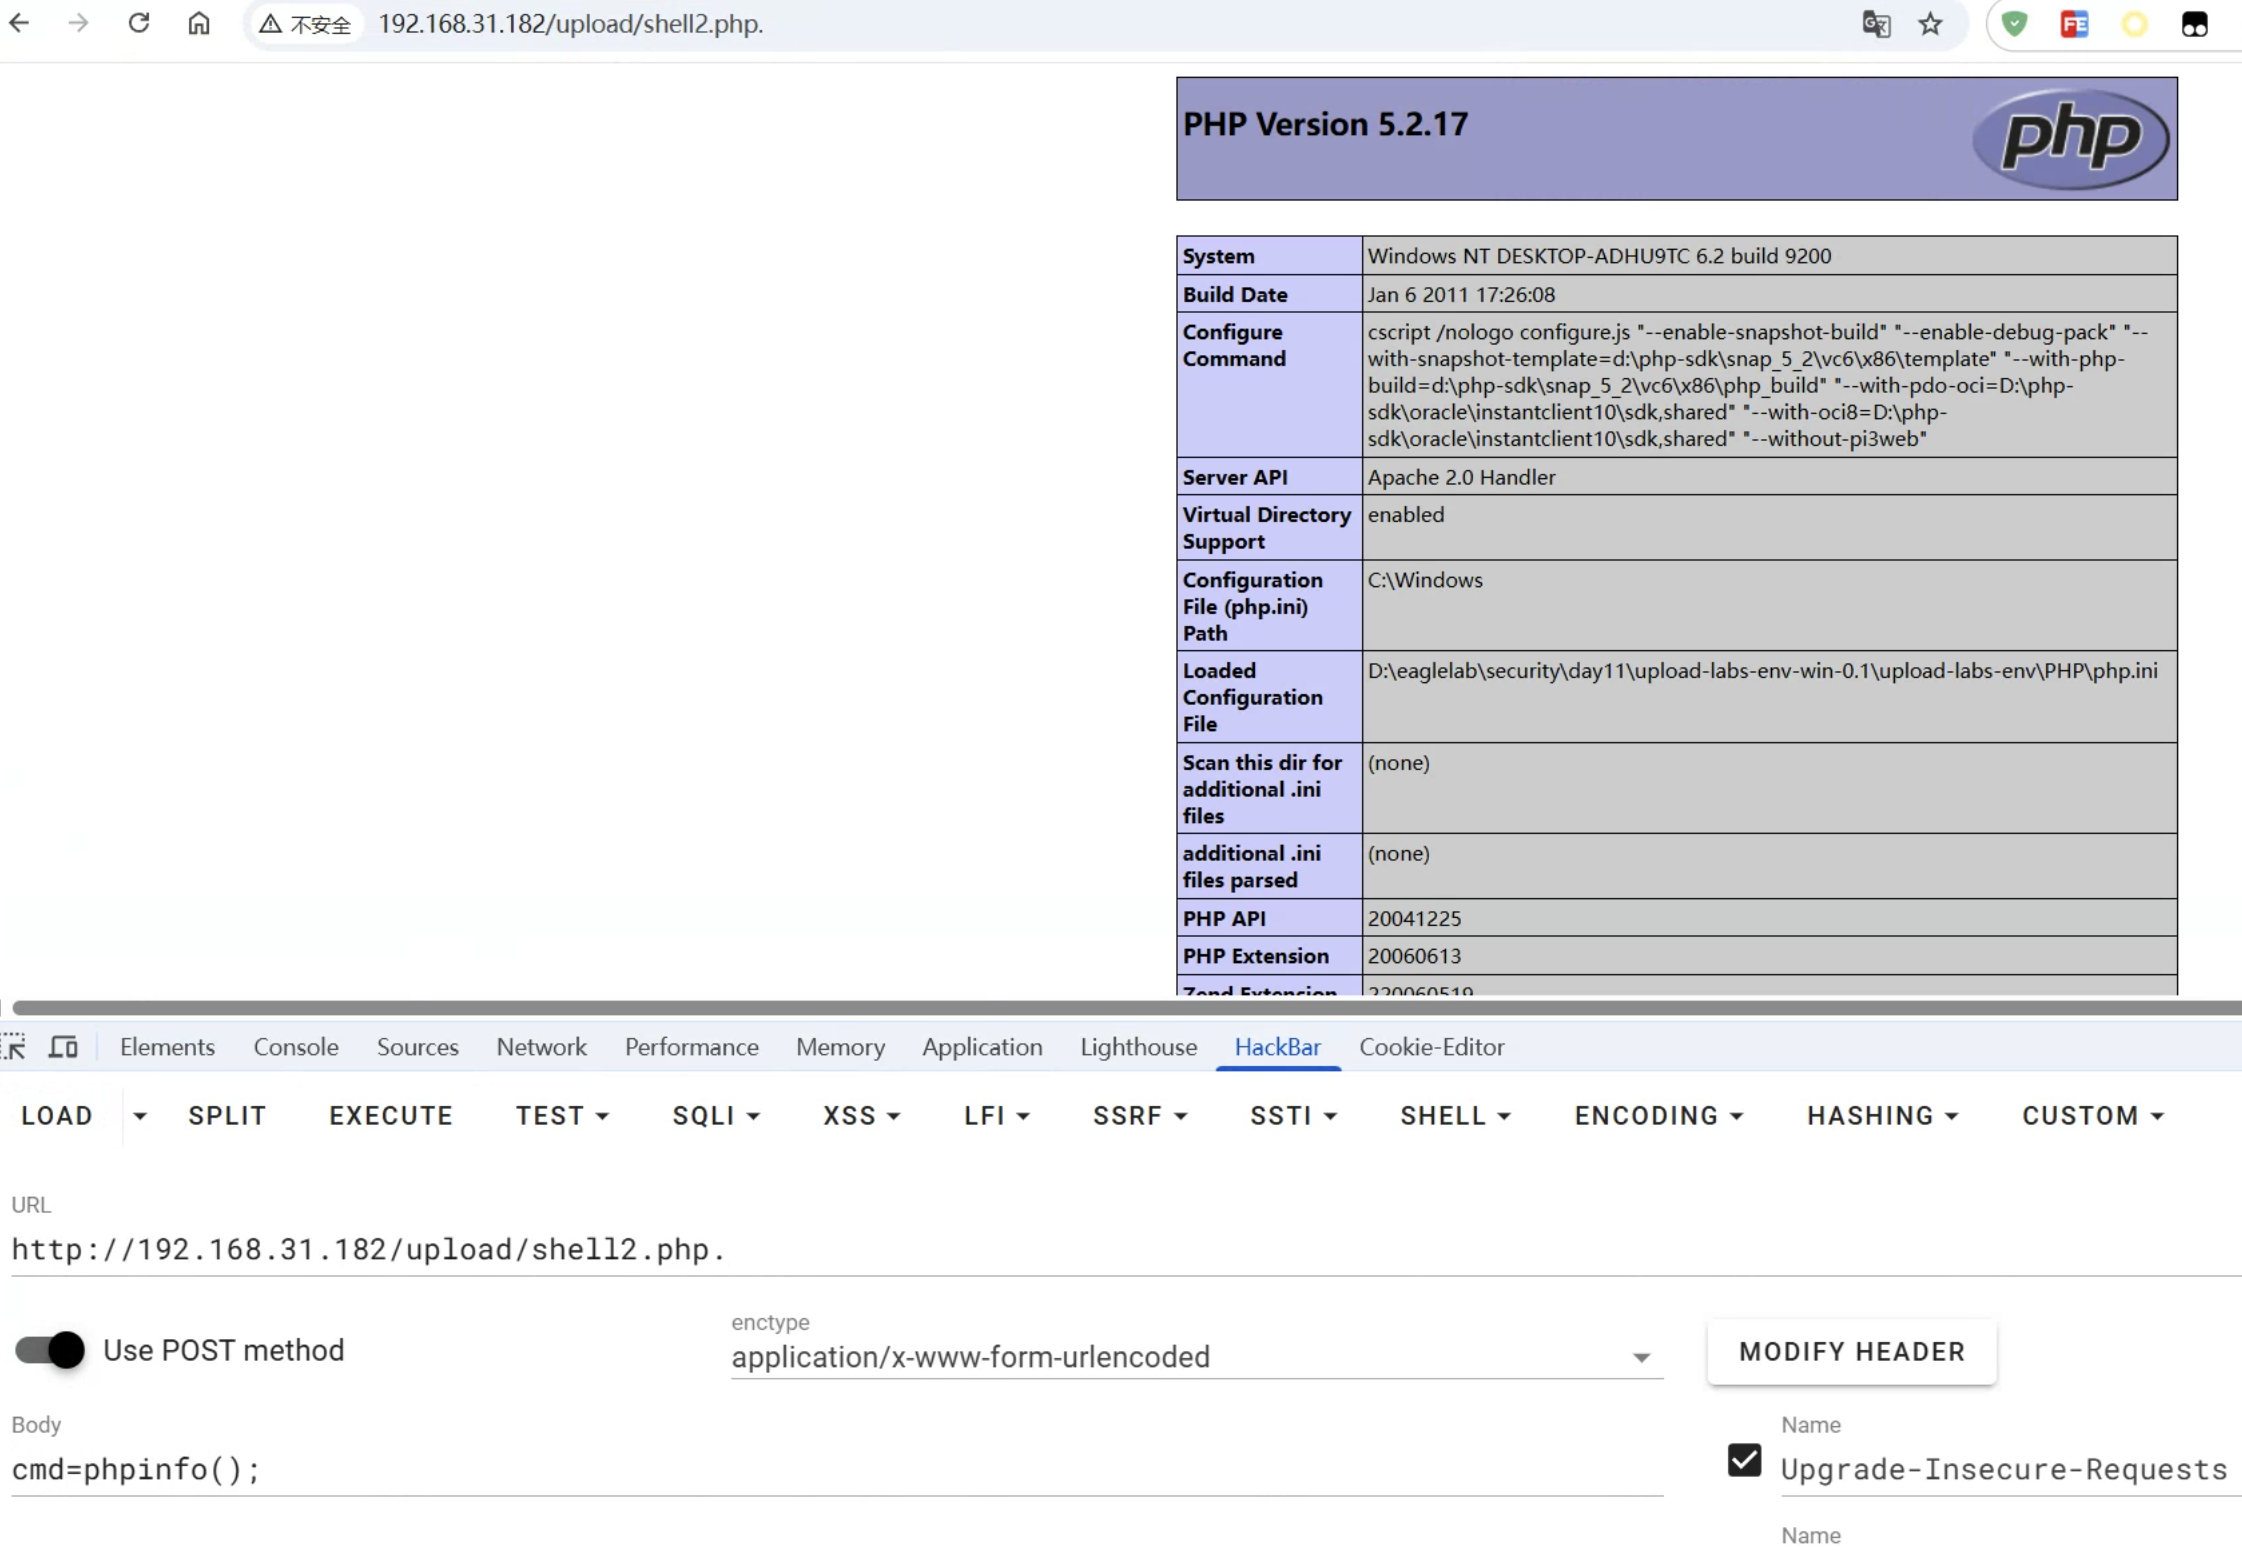The height and width of the screenshot is (1550, 2242).
Task: Click the Body input field
Action: coord(836,1469)
